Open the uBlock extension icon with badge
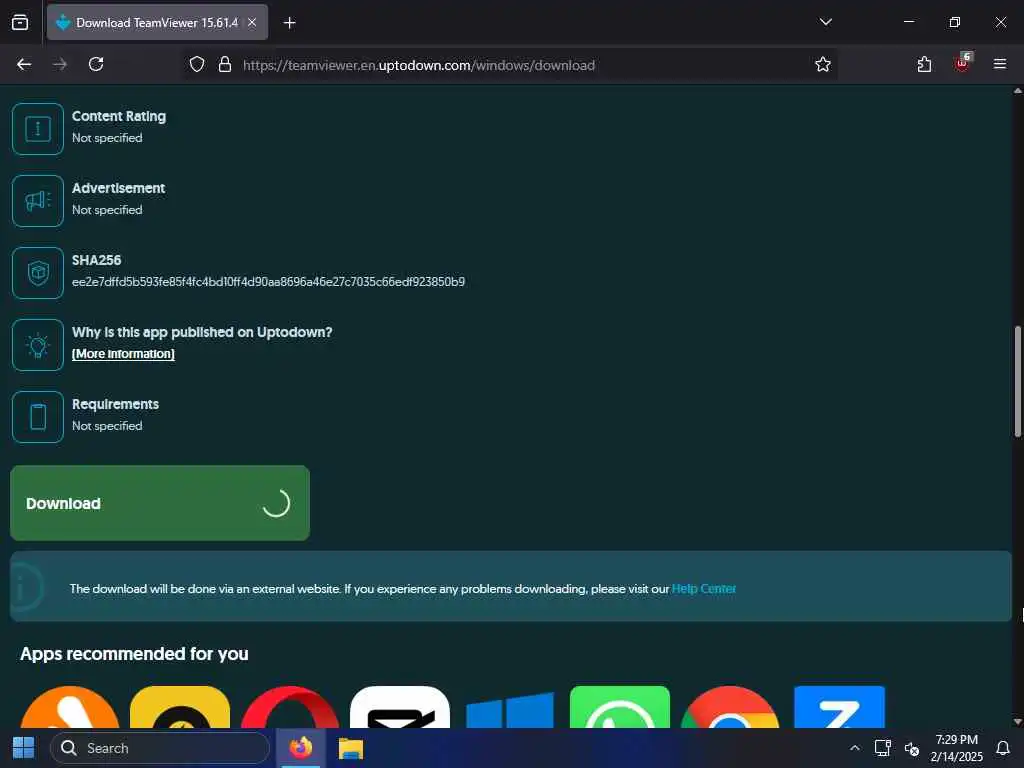This screenshot has height=768, width=1024. click(963, 63)
